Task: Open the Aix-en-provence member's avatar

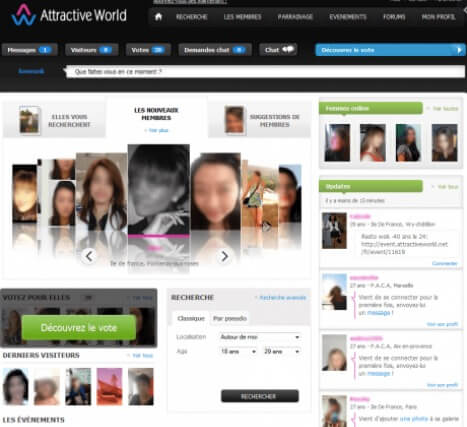Action: click(x=334, y=353)
